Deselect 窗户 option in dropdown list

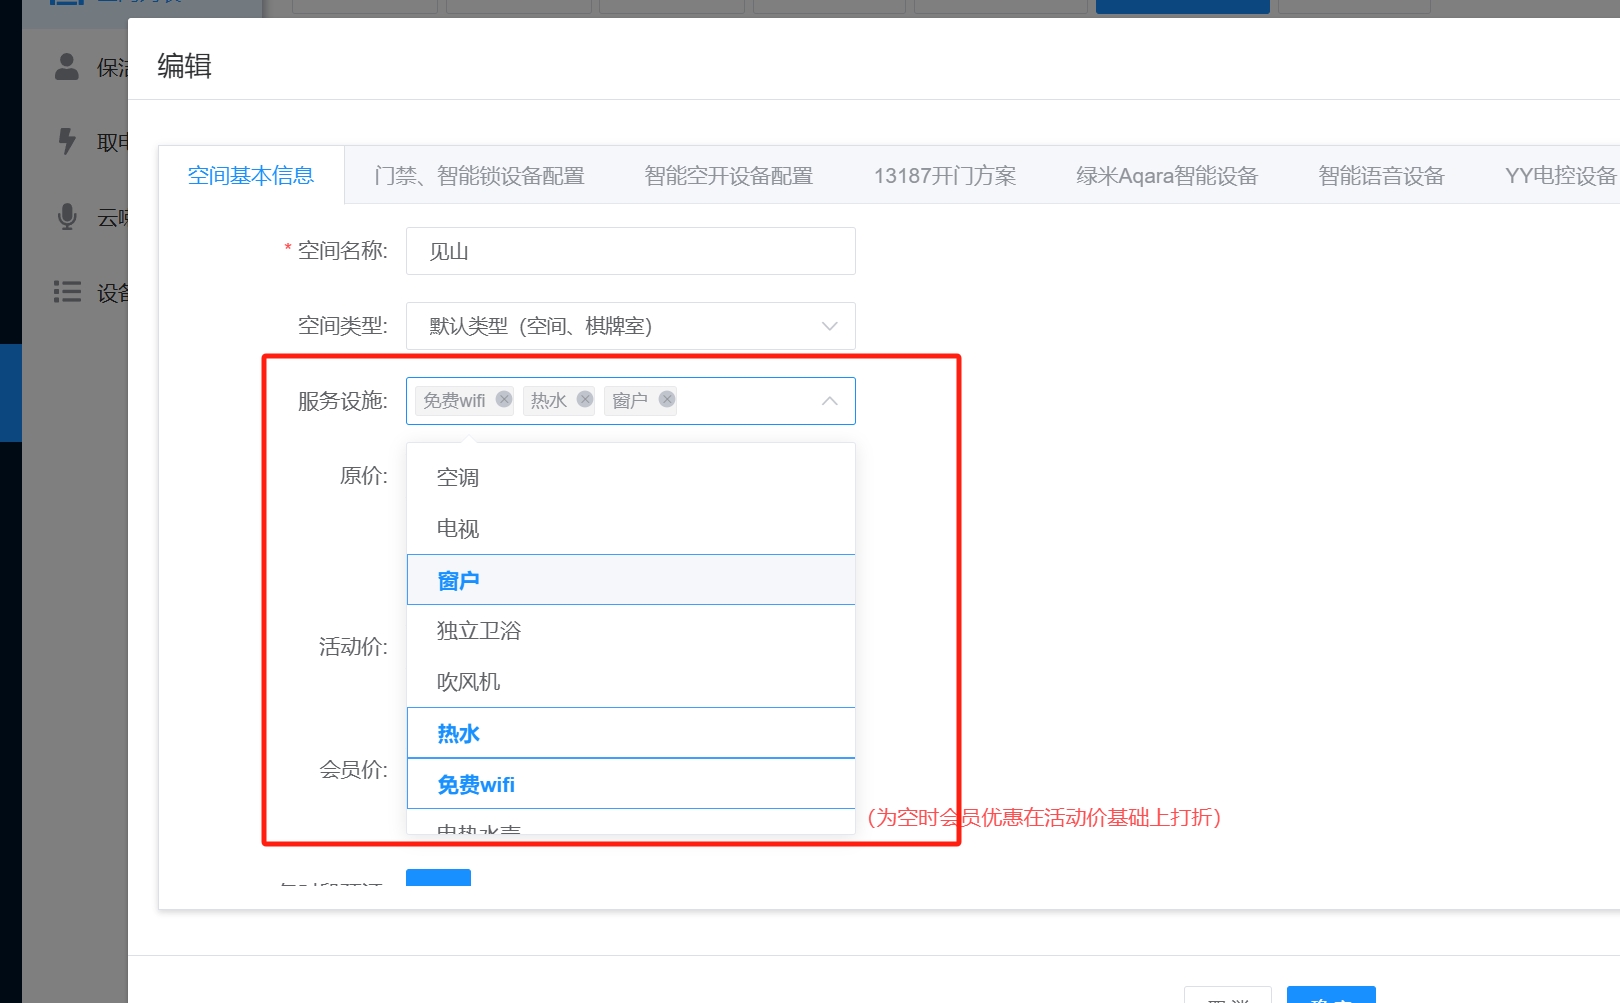click(x=630, y=580)
